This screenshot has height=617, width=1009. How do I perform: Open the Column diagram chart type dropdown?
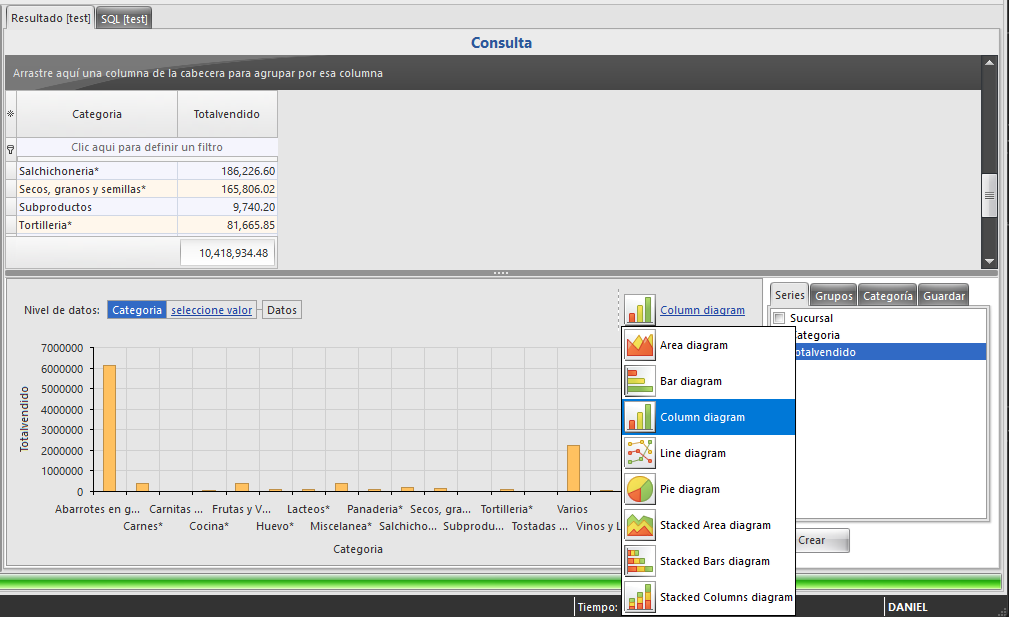click(702, 310)
